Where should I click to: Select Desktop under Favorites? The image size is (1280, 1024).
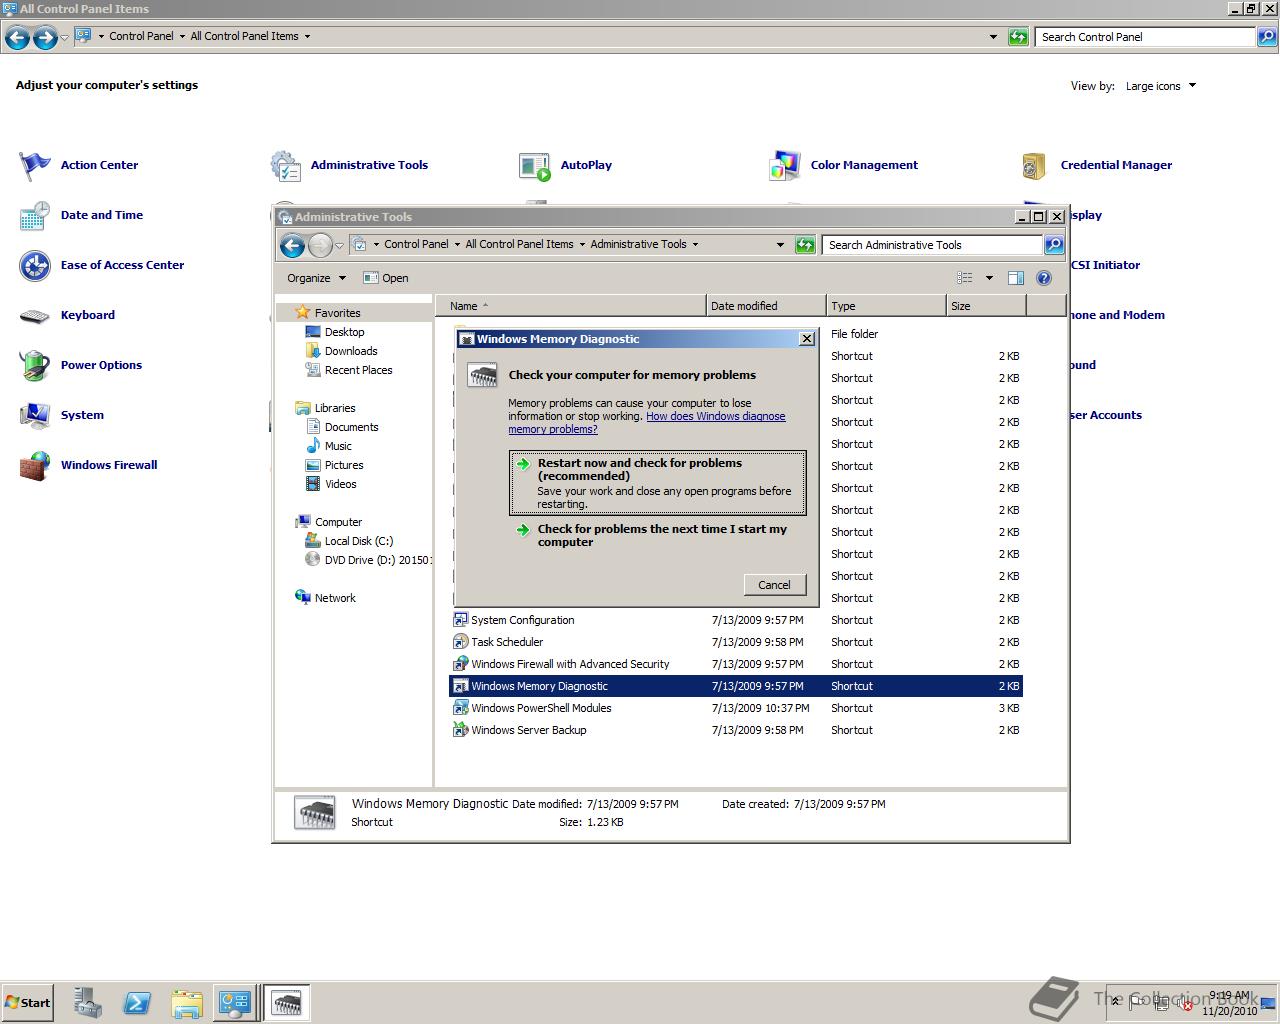(x=344, y=332)
